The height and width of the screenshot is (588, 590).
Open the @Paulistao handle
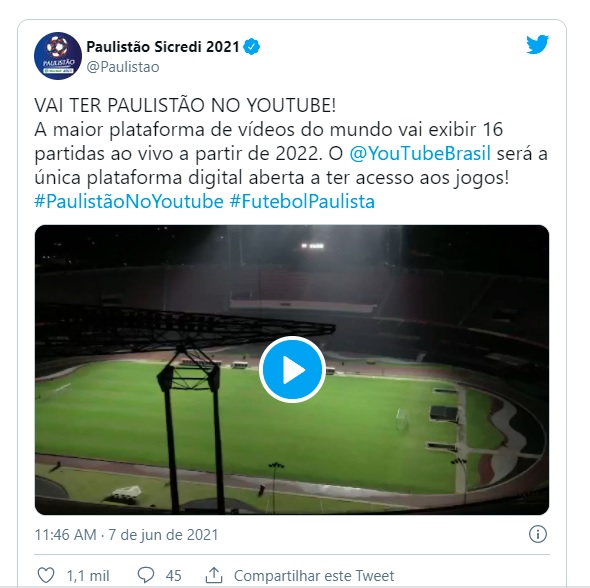(123, 67)
